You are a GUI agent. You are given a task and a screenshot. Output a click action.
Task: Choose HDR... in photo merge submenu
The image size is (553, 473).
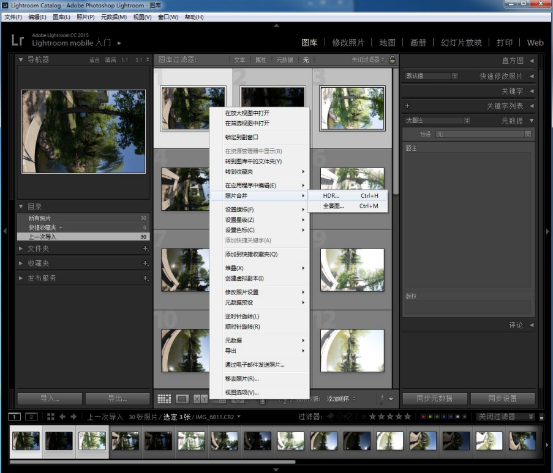pyautogui.click(x=348, y=196)
